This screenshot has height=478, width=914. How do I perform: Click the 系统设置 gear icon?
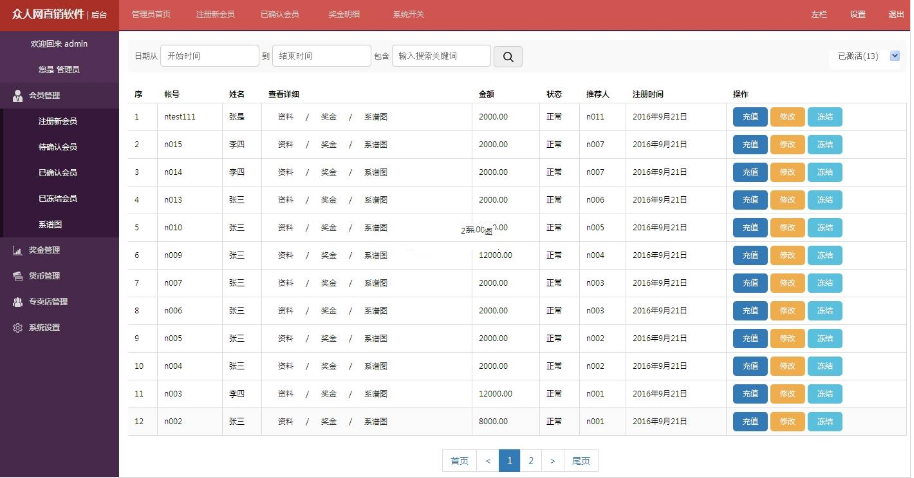click(18, 328)
